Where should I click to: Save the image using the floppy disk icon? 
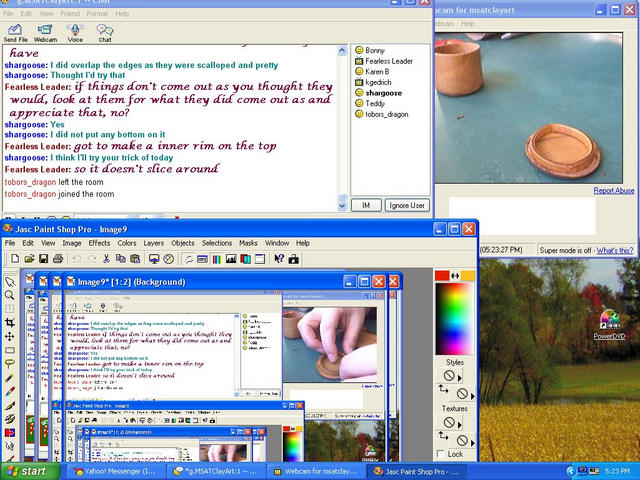(43, 258)
